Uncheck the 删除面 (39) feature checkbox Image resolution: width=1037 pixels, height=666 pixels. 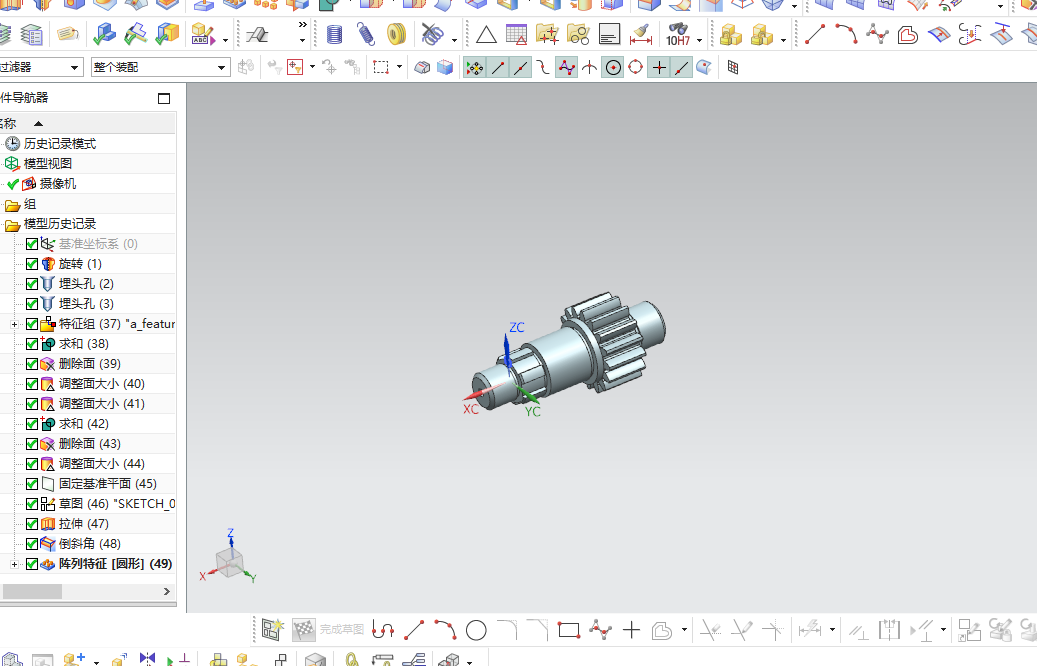click(x=32, y=364)
